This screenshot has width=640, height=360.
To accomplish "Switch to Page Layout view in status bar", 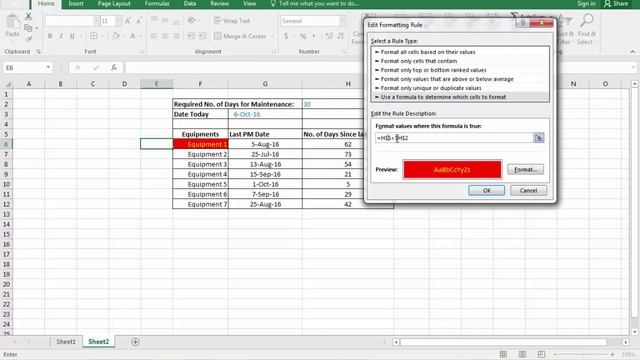I will point(522,354).
